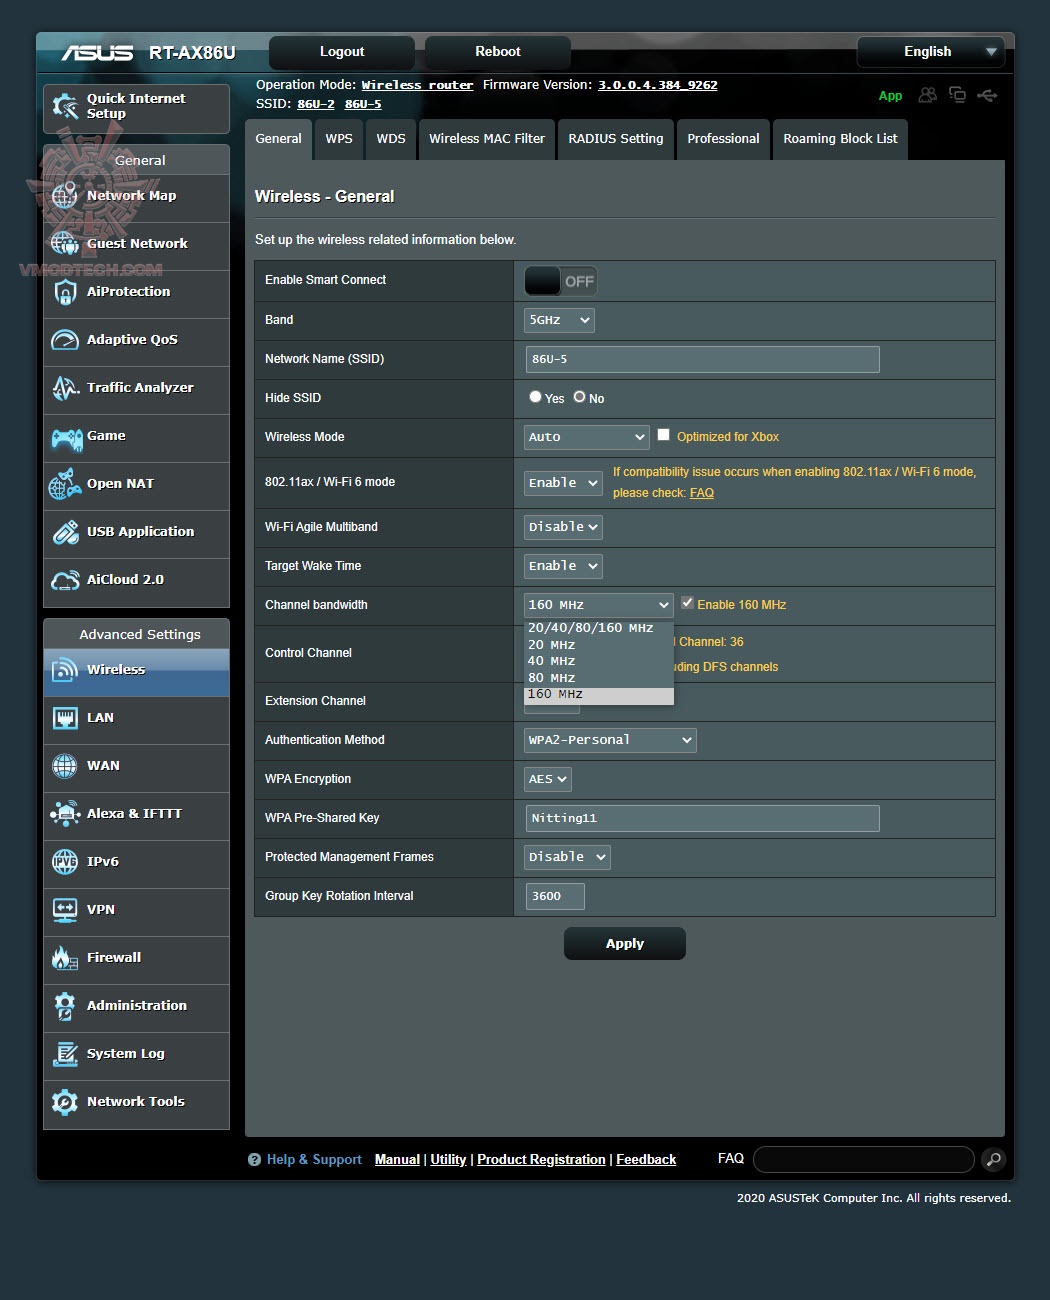The width and height of the screenshot is (1050, 1300).
Task: Click the Administration gear icon
Action: [65, 1006]
